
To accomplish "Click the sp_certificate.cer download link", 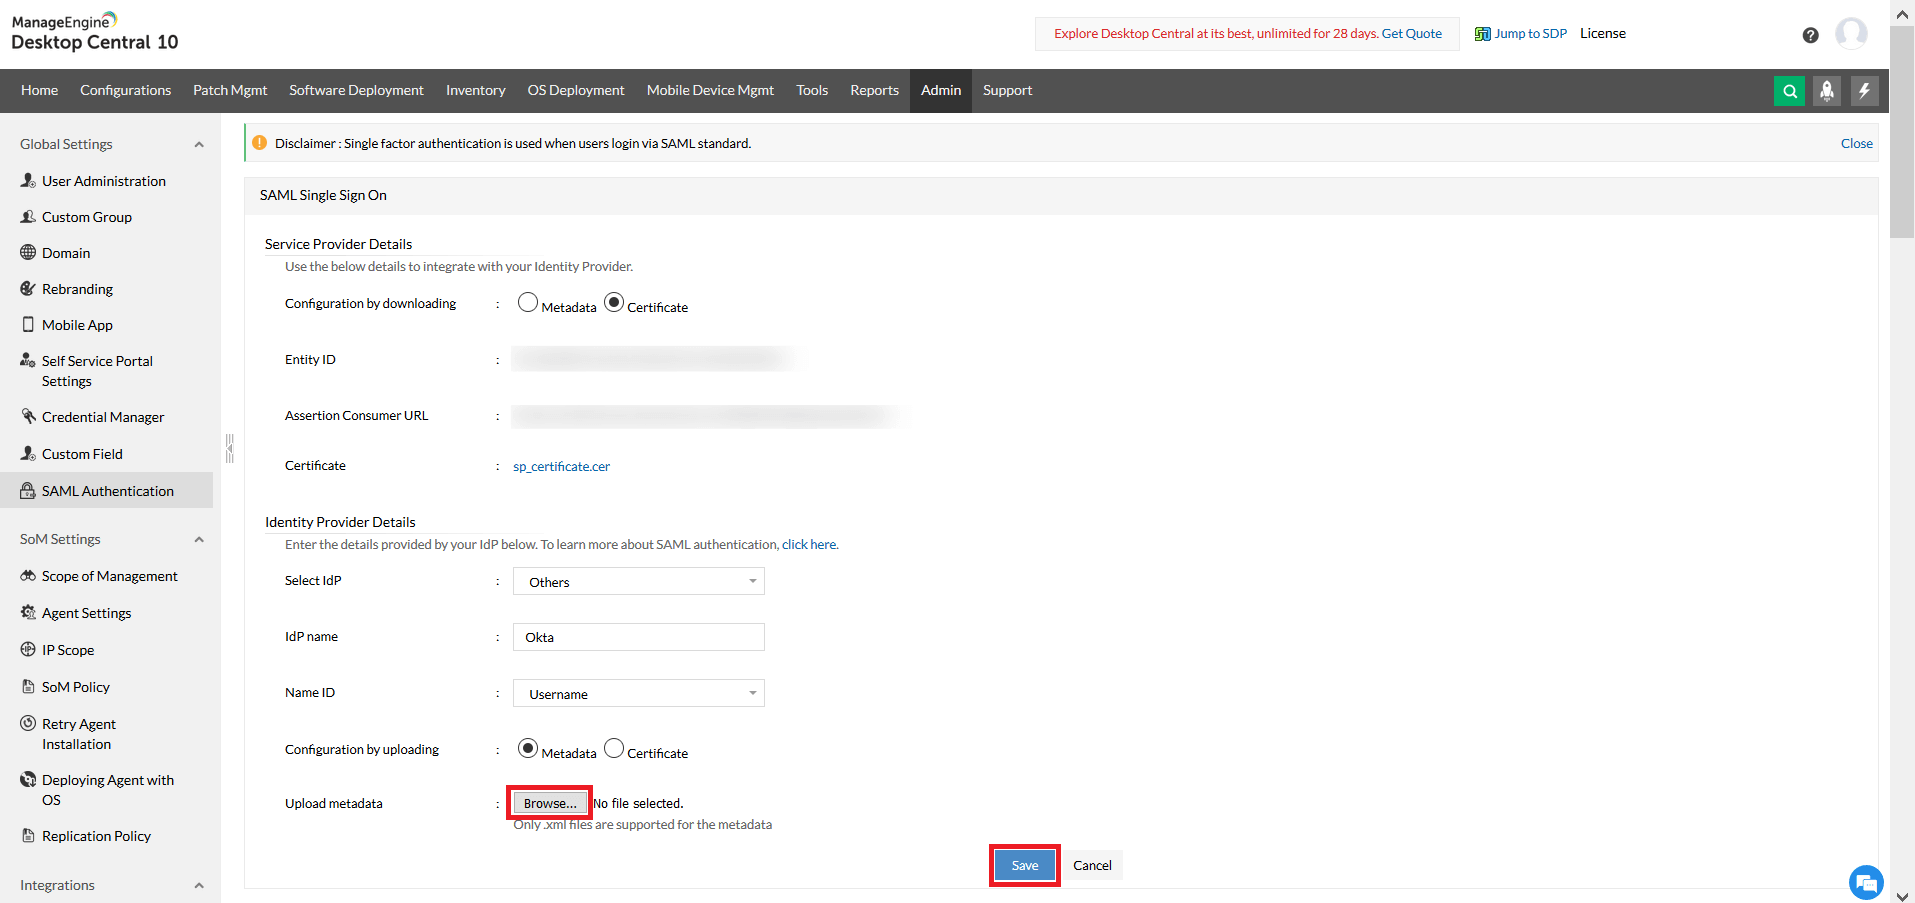I will (x=561, y=466).
